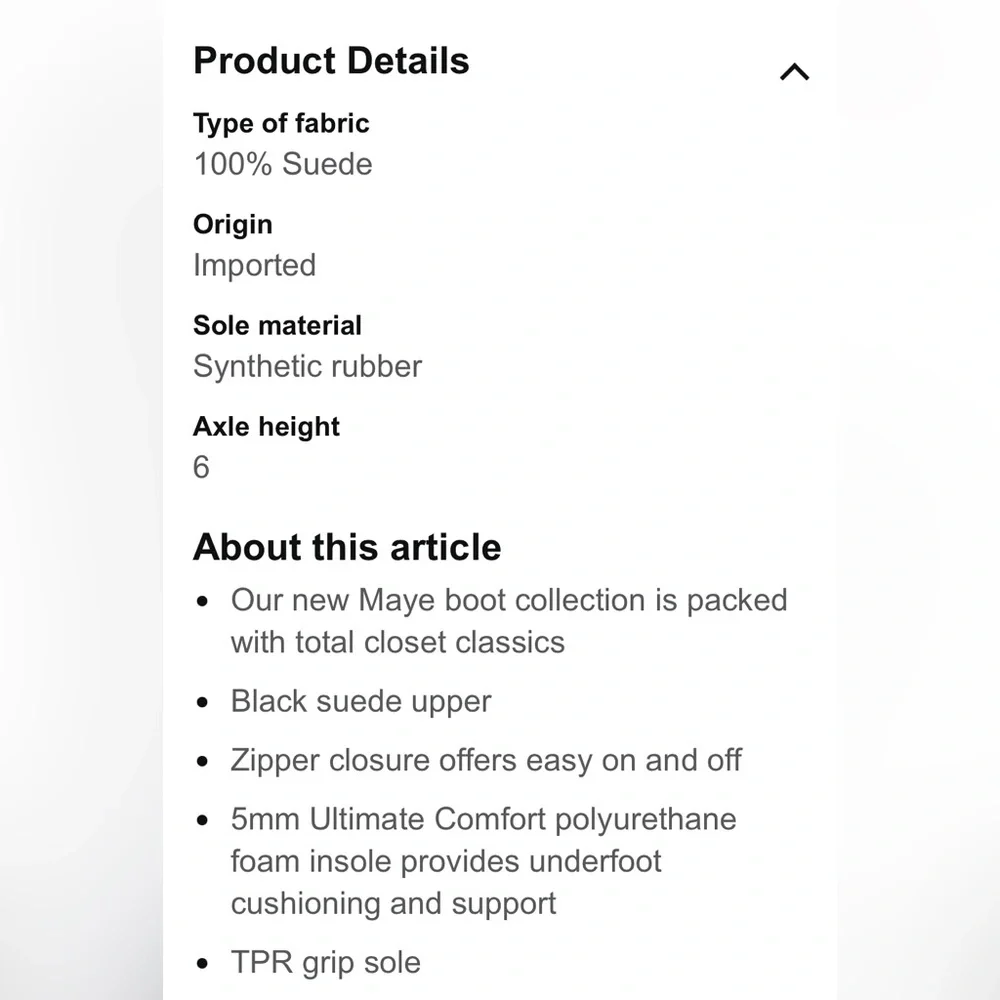
Task: Select the Type of fabric label
Action: 281,123
